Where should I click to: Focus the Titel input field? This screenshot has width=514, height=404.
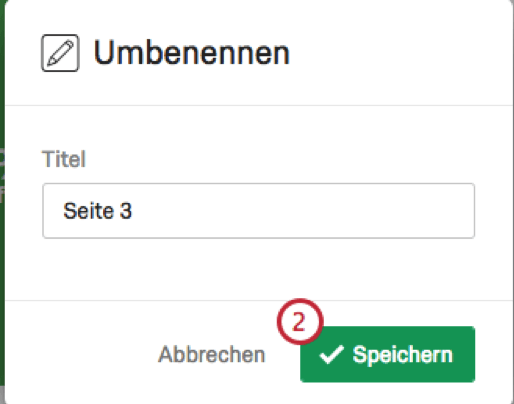tap(259, 211)
